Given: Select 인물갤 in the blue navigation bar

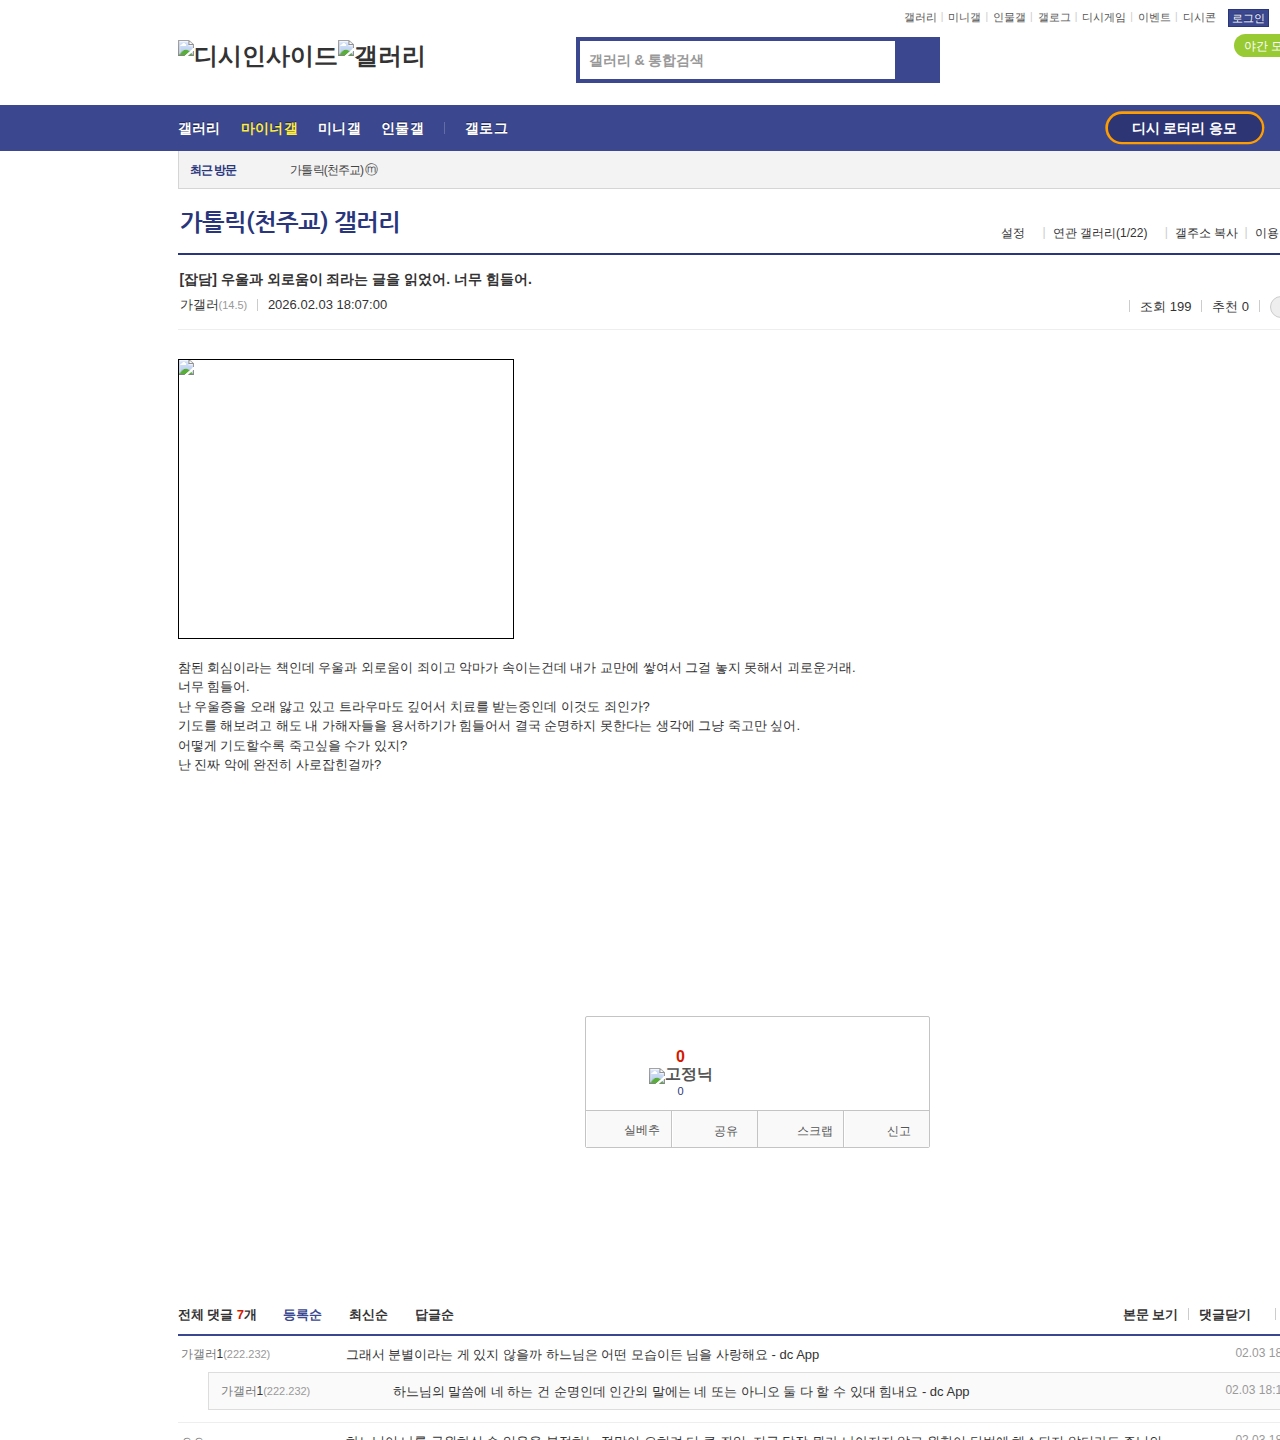Looking at the screenshot, I should pos(402,128).
